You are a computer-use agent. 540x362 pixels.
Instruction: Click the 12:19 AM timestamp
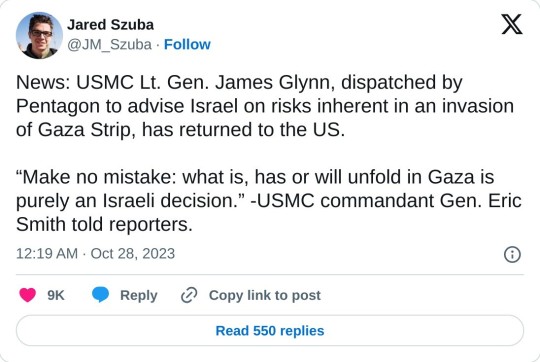[47, 254]
